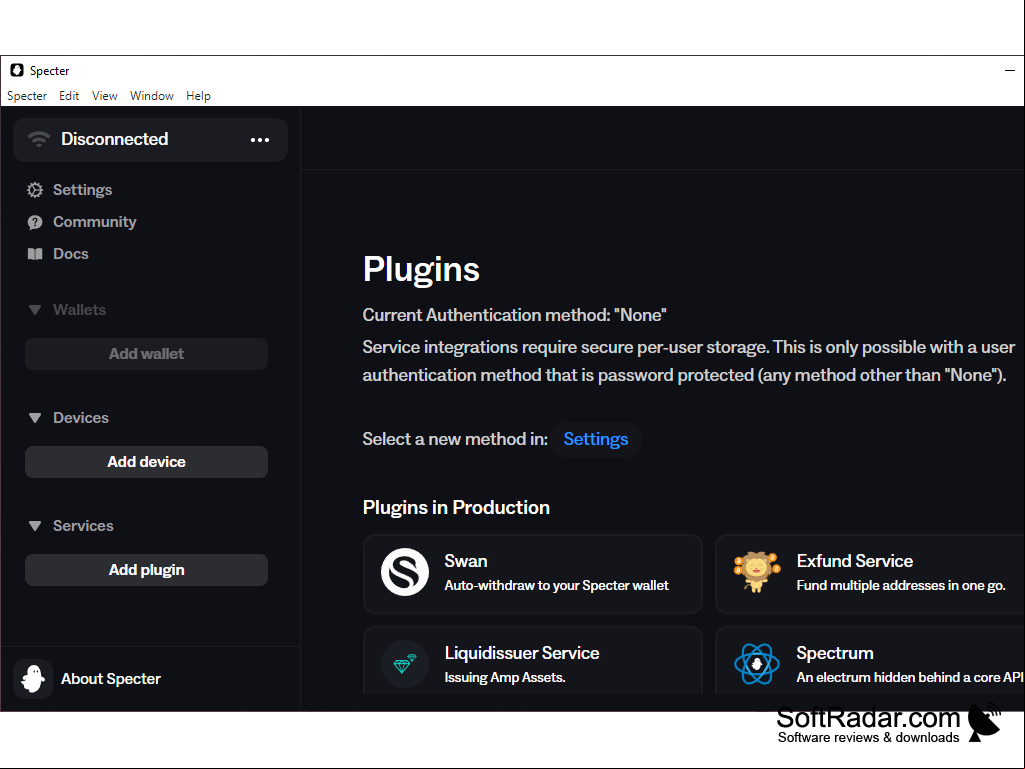Click the Add wallet button
1025x769 pixels.
tap(146, 354)
